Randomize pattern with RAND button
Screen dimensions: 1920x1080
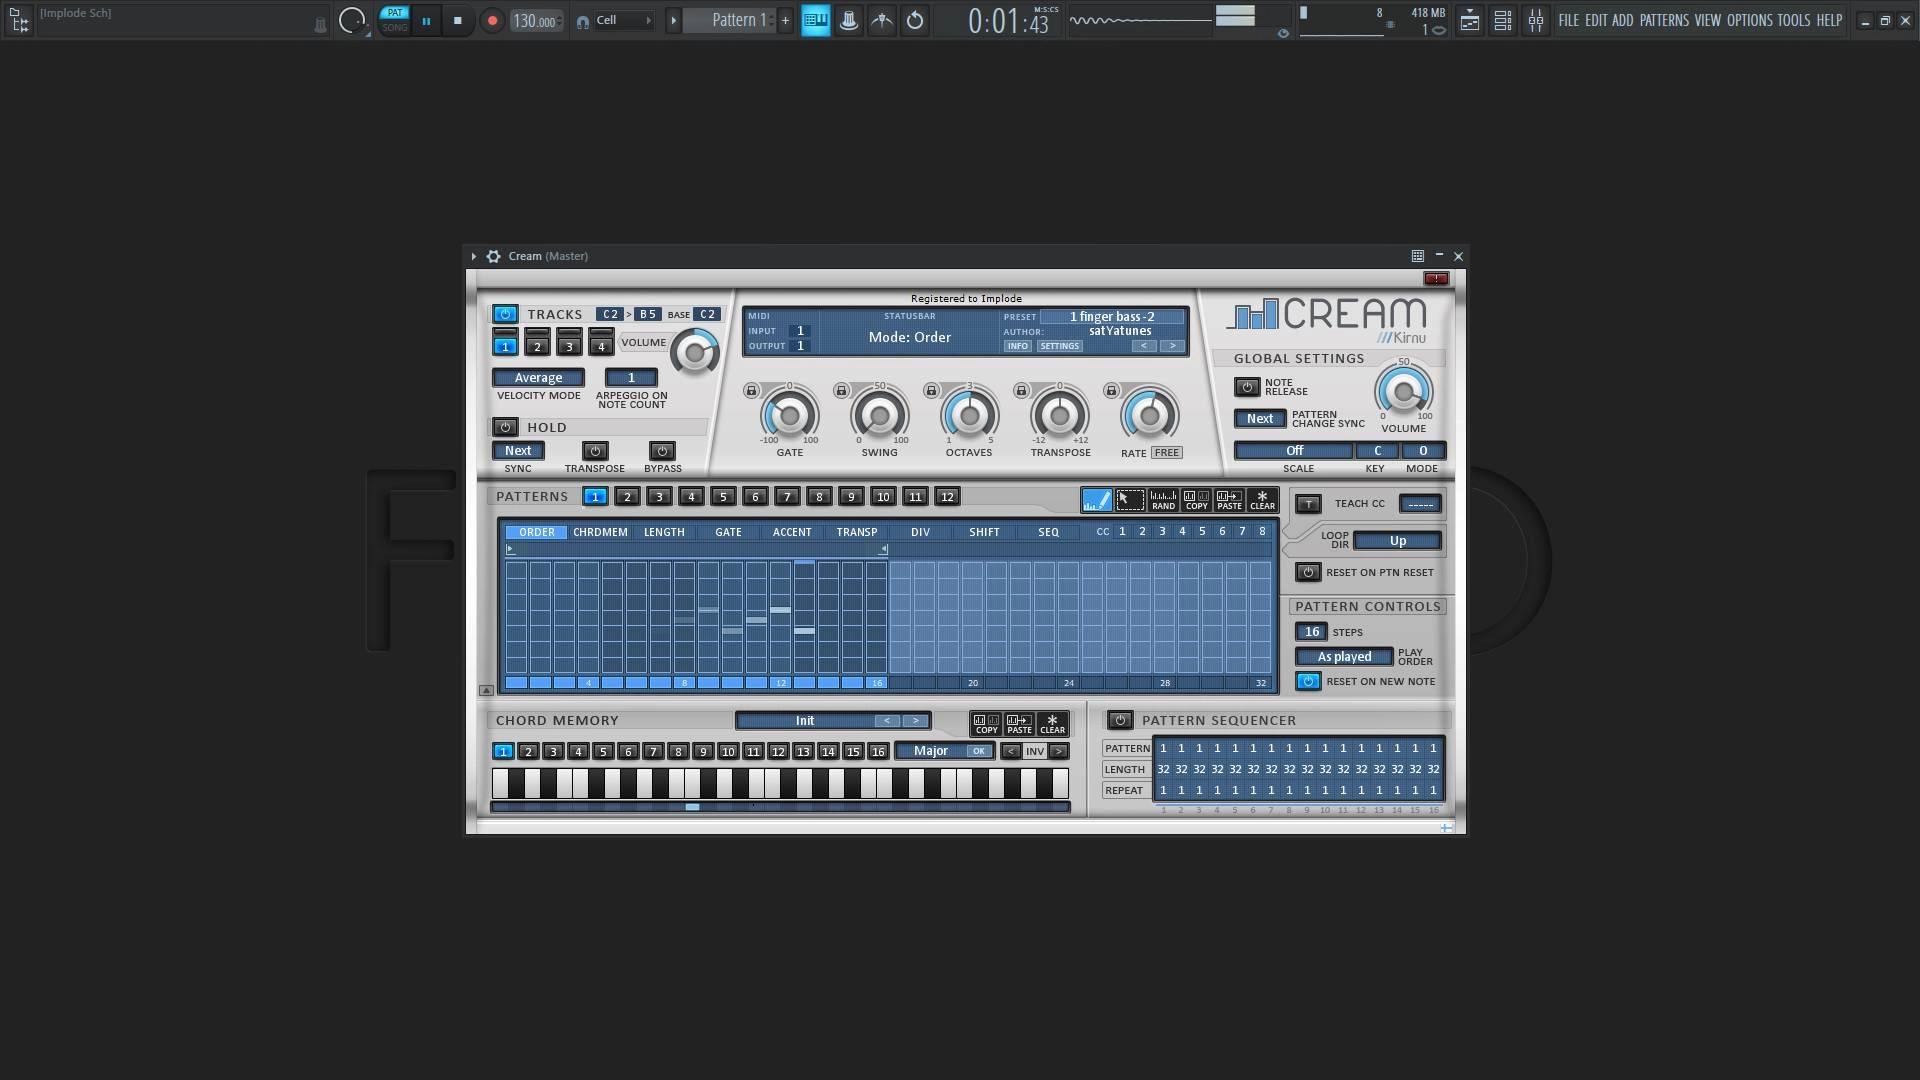1163,499
